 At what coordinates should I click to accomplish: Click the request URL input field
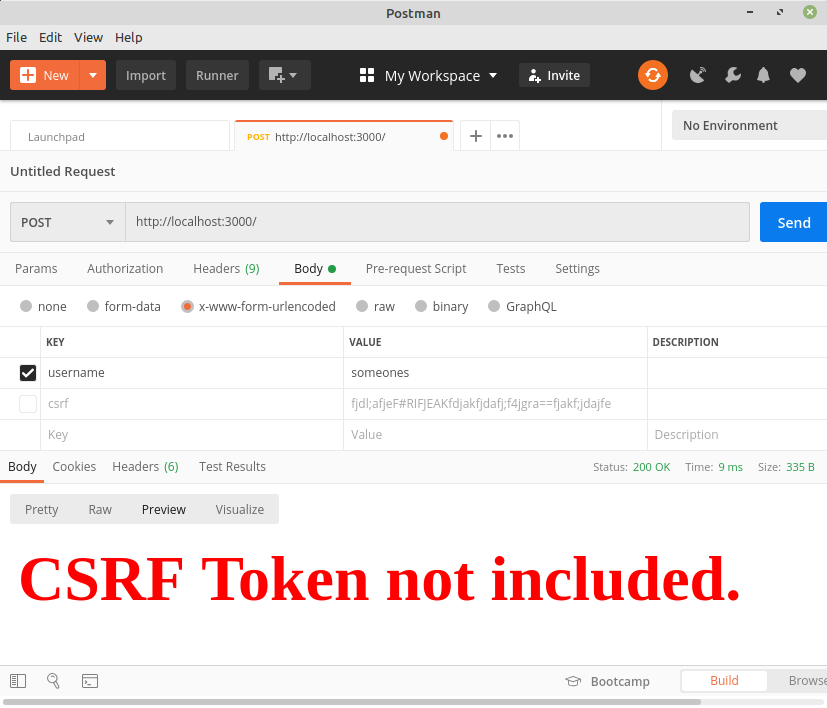[x=437, y=222]
